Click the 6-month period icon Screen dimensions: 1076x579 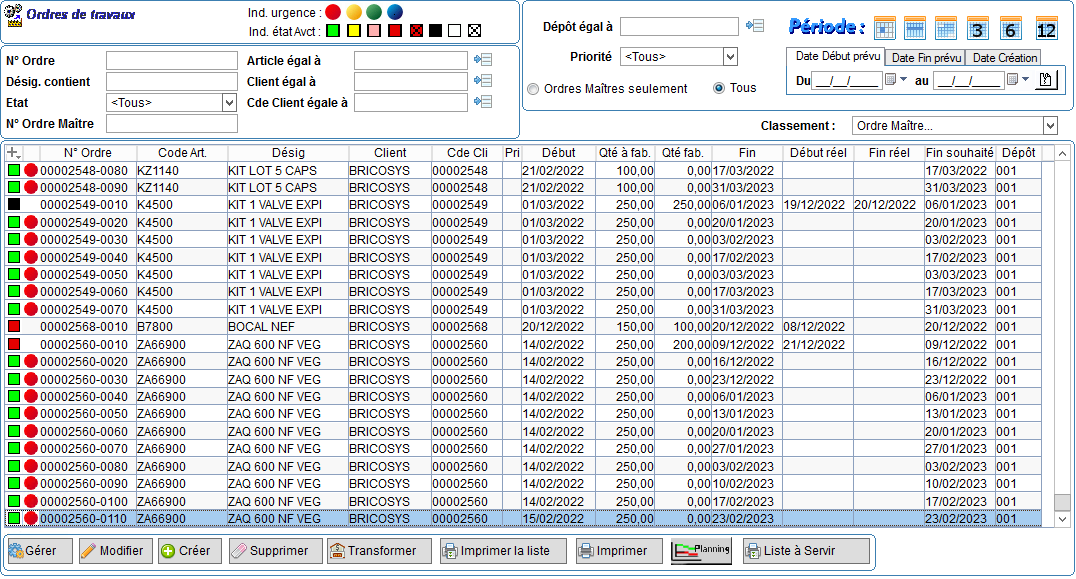pyautogui.click(x=1012, y=29)
